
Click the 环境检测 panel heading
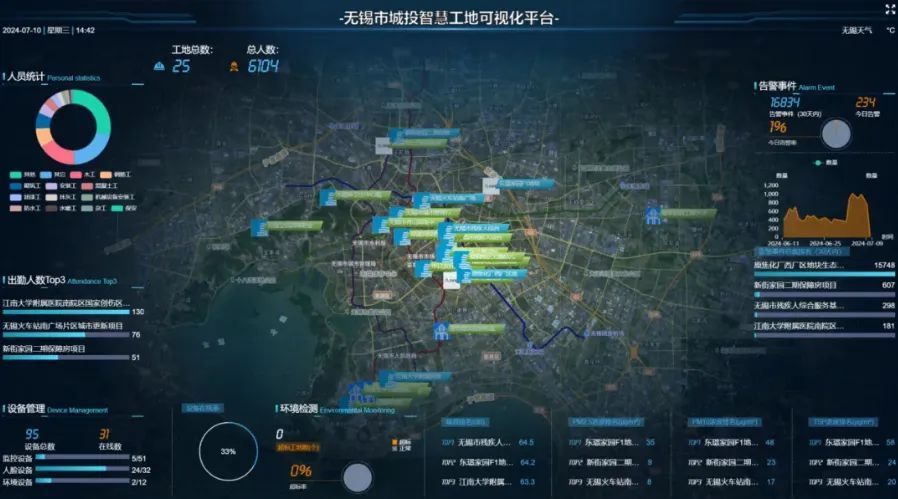(298, 408)
